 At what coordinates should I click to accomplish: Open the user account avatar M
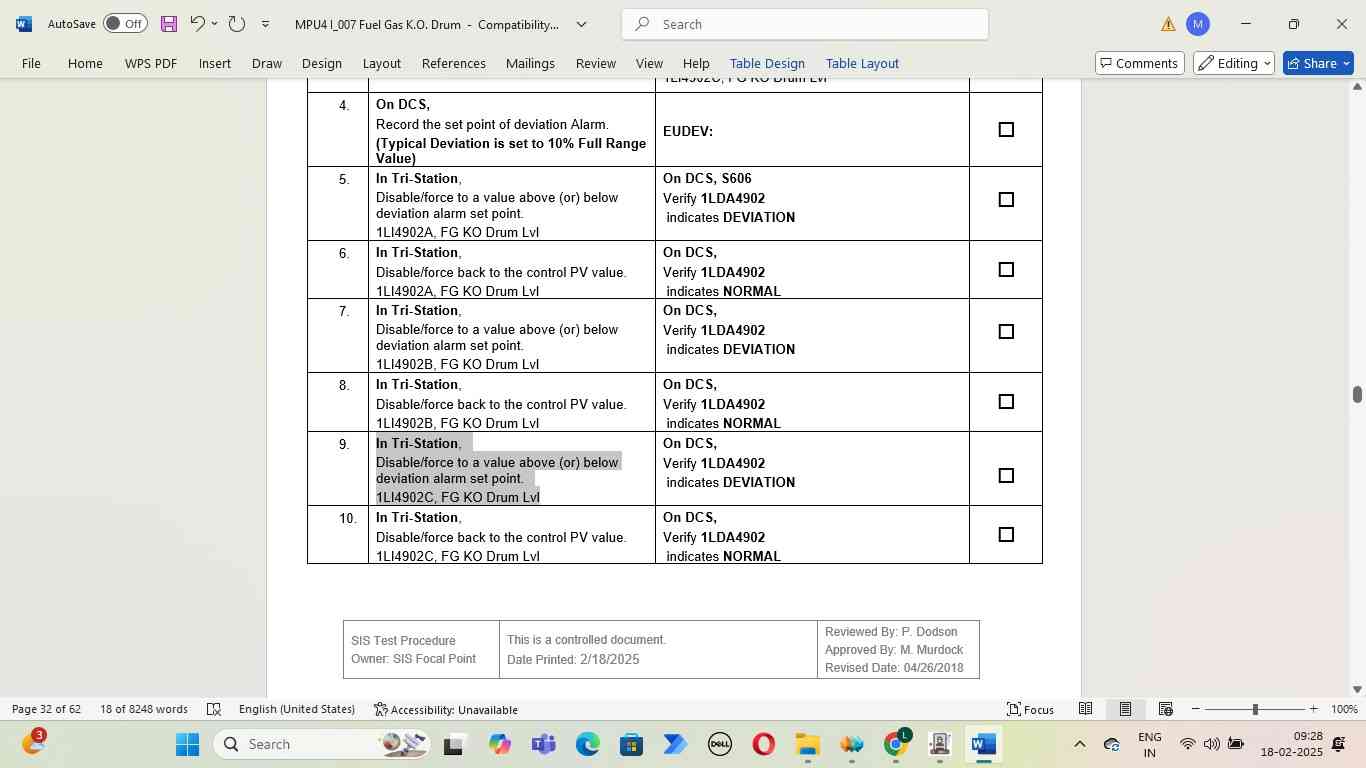[1197, 24]
